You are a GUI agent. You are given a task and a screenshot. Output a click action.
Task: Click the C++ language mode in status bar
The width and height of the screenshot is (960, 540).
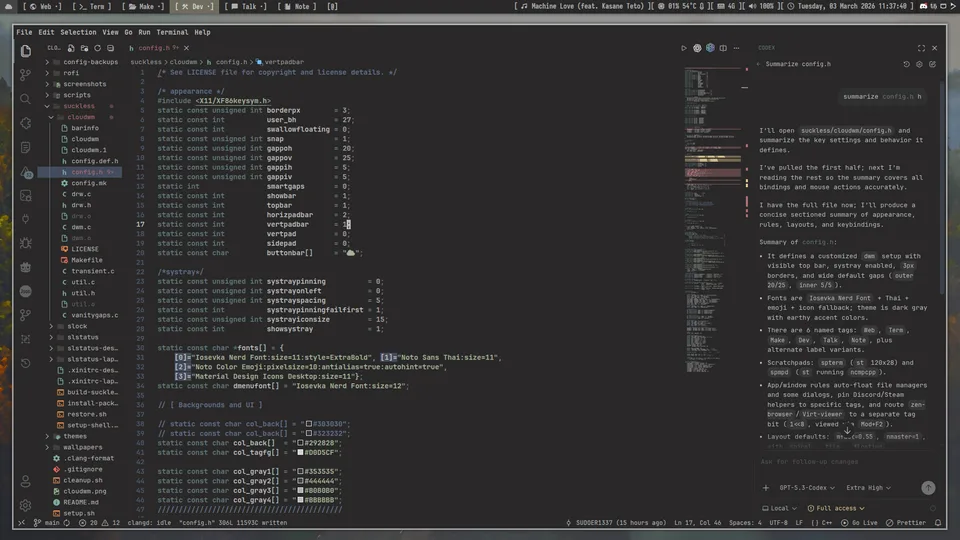click(822, 523)
